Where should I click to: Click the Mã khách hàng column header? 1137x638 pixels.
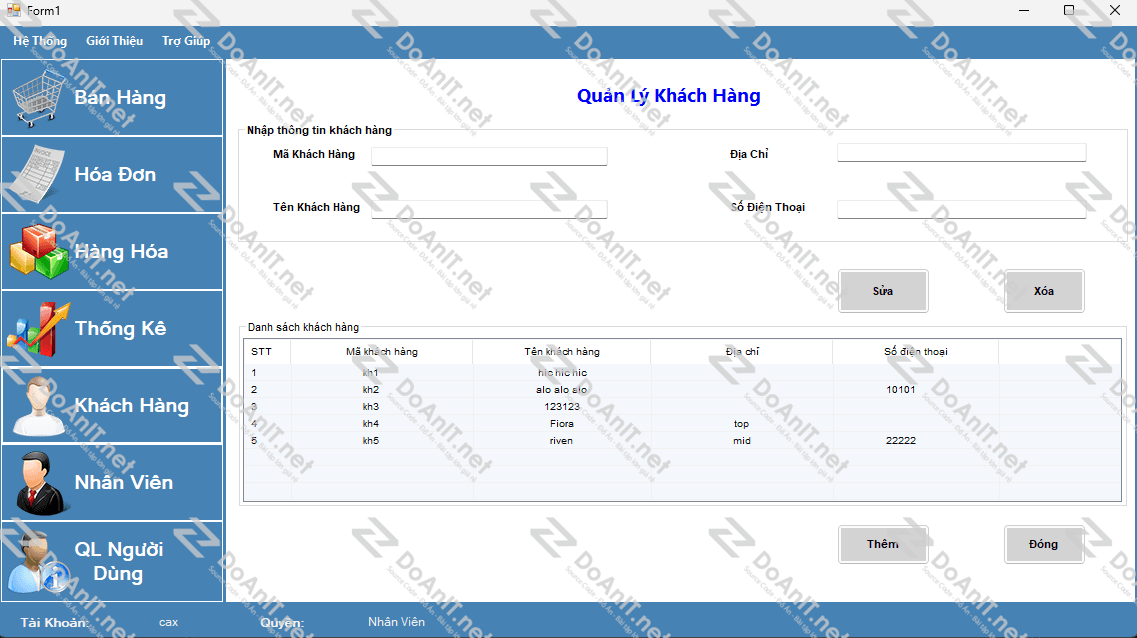point(381,352)
